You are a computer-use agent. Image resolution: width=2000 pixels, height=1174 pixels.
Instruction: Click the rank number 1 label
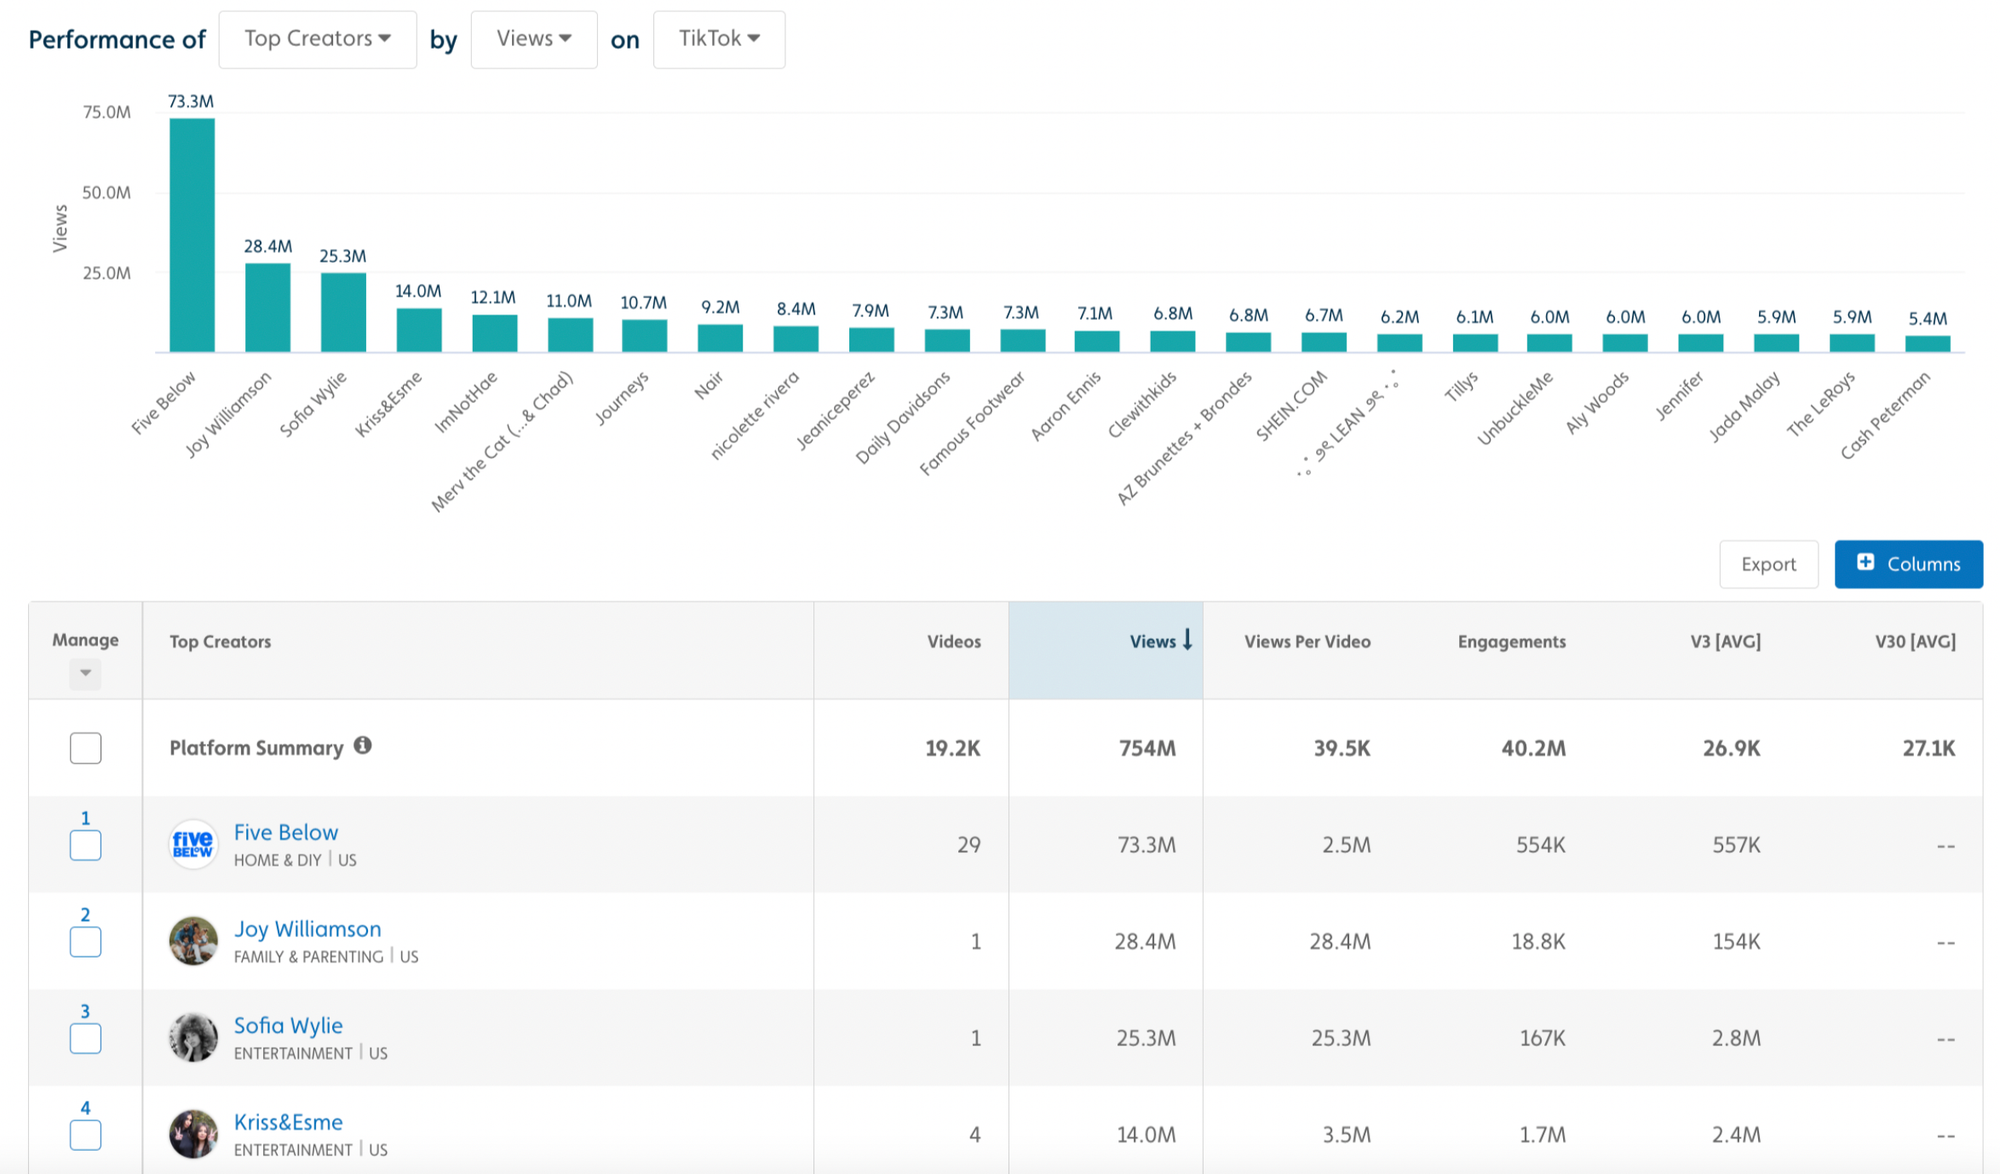[85, 818]
